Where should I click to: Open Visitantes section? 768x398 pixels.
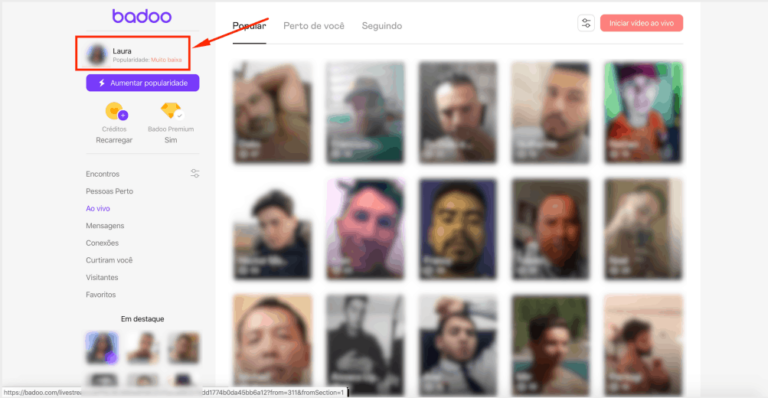[102, 277]
